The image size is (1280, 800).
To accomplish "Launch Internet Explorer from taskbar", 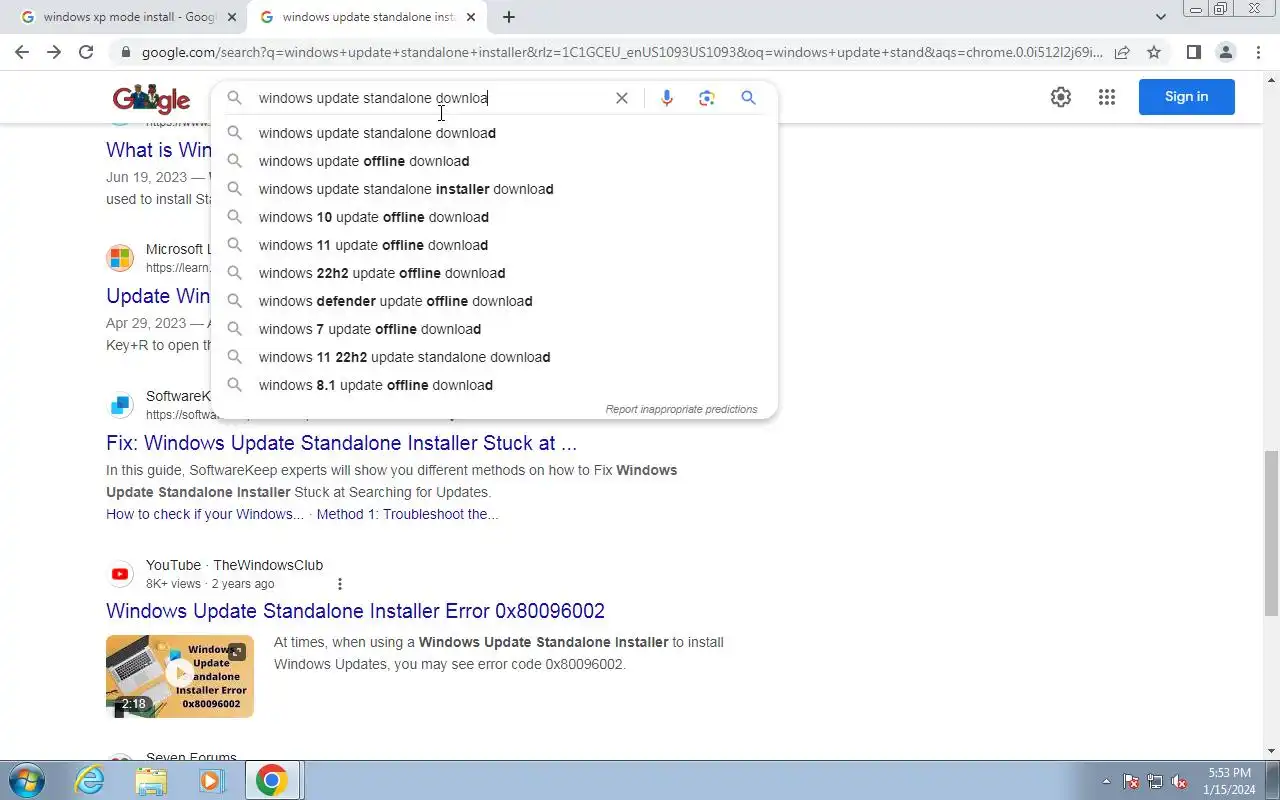I will [x=90, y=780].
